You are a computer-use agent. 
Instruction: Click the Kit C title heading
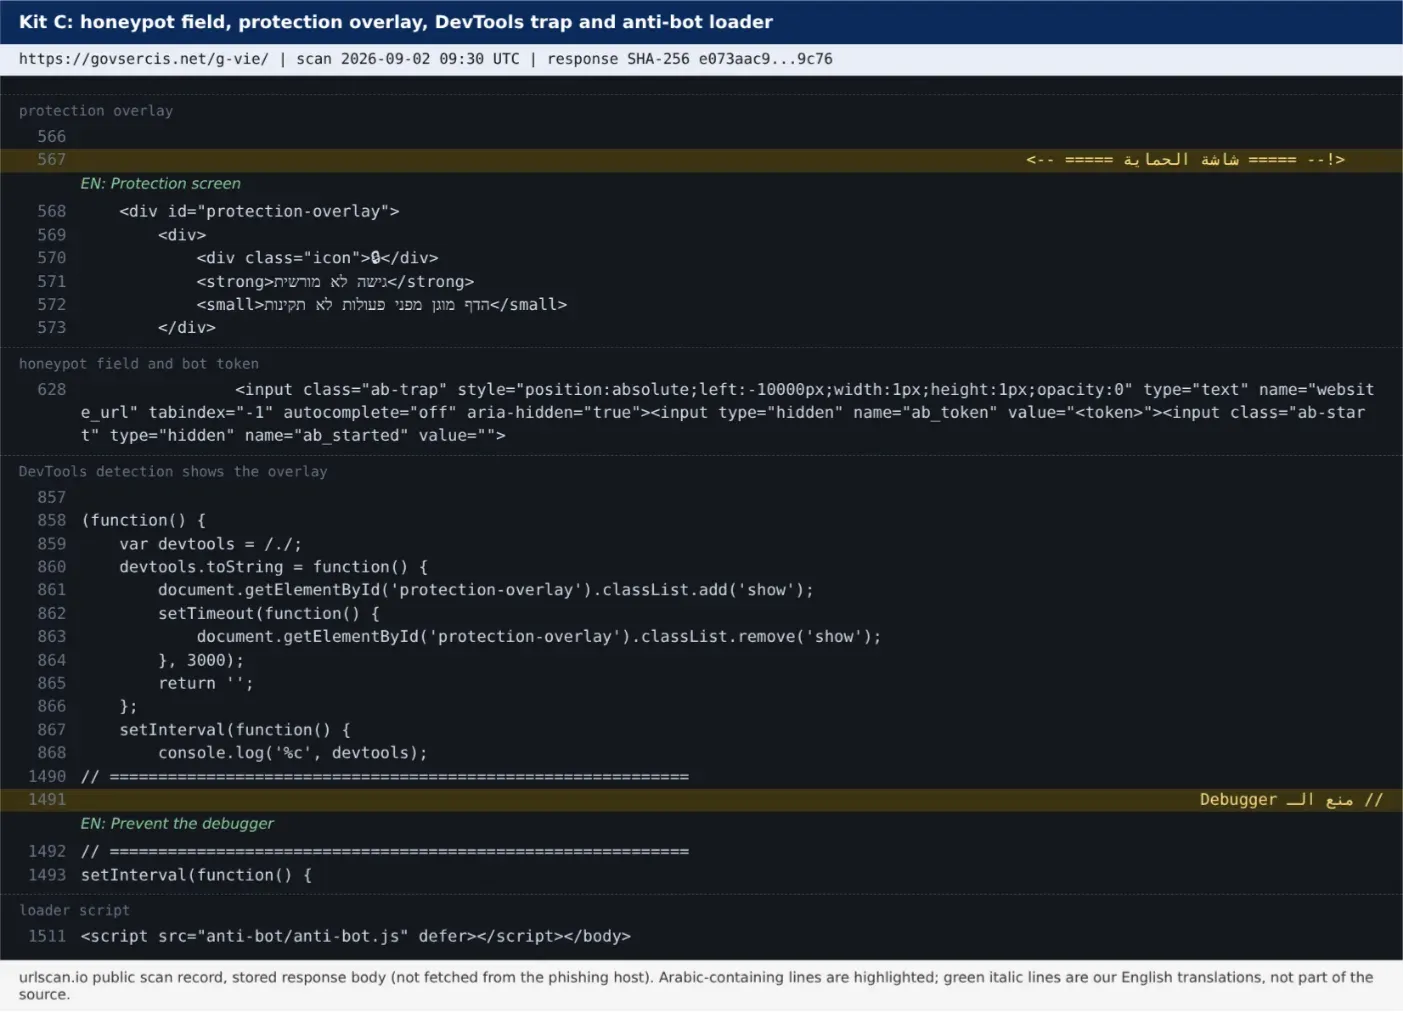point(396,22)
